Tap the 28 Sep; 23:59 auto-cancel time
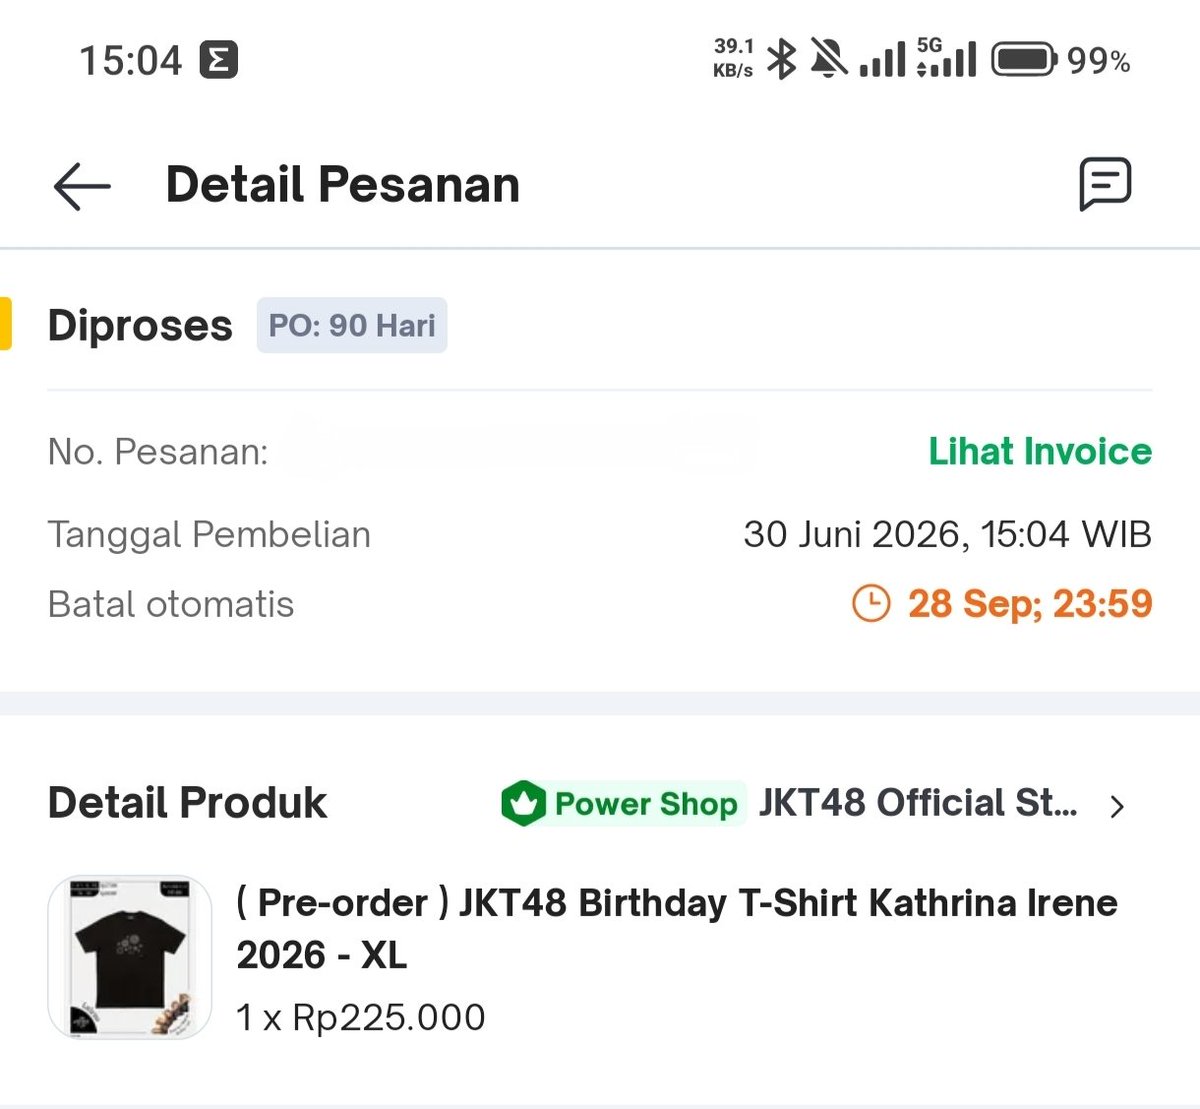The width and height of the screenshot is (1200, 1109). pyautogui.click(x=1030, y=604)
